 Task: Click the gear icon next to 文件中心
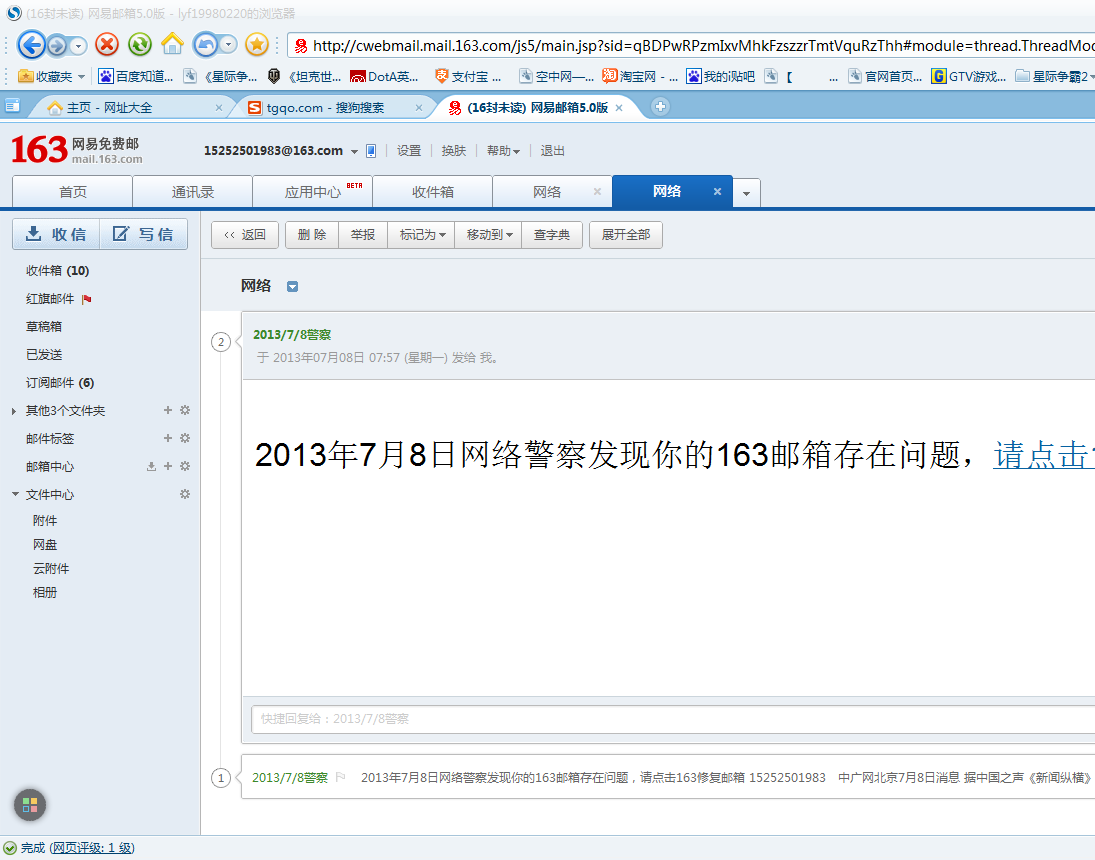[x=183, y=493]
